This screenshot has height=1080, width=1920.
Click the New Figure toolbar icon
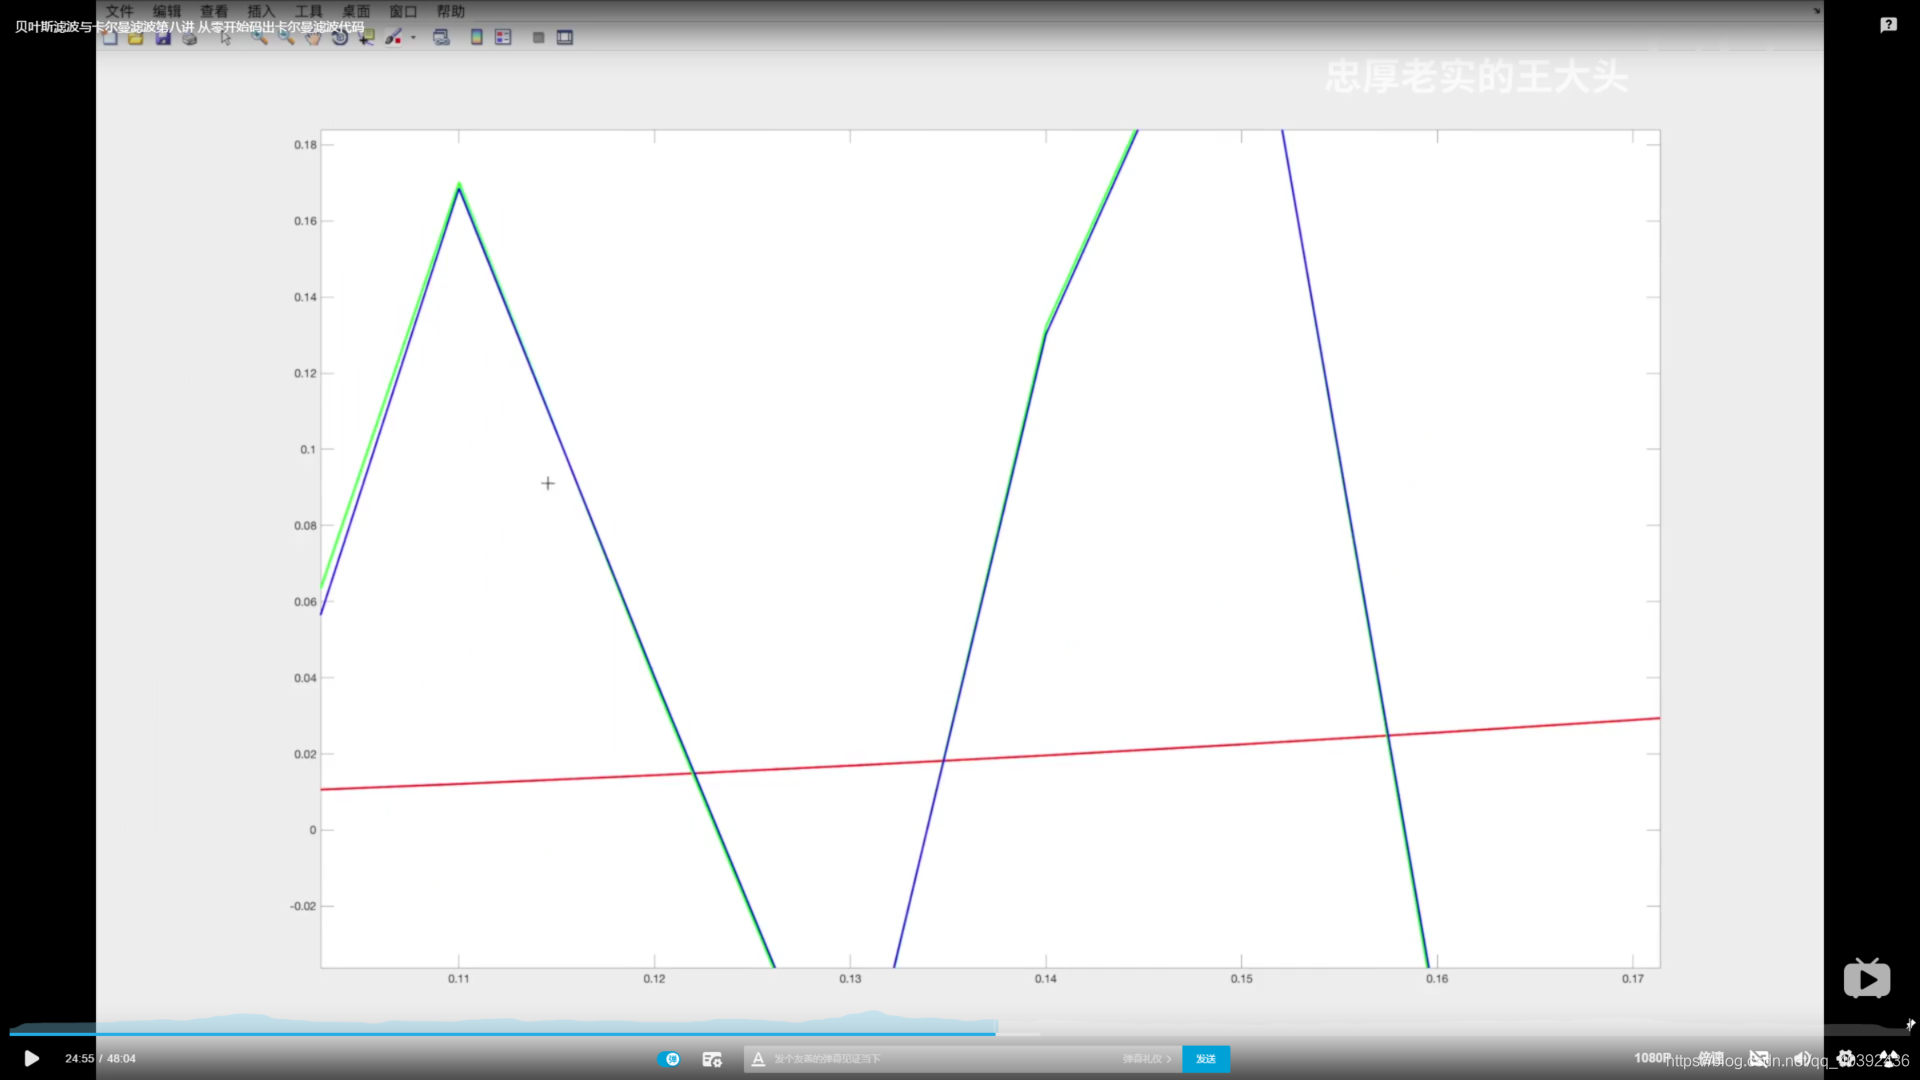[110, 38]
